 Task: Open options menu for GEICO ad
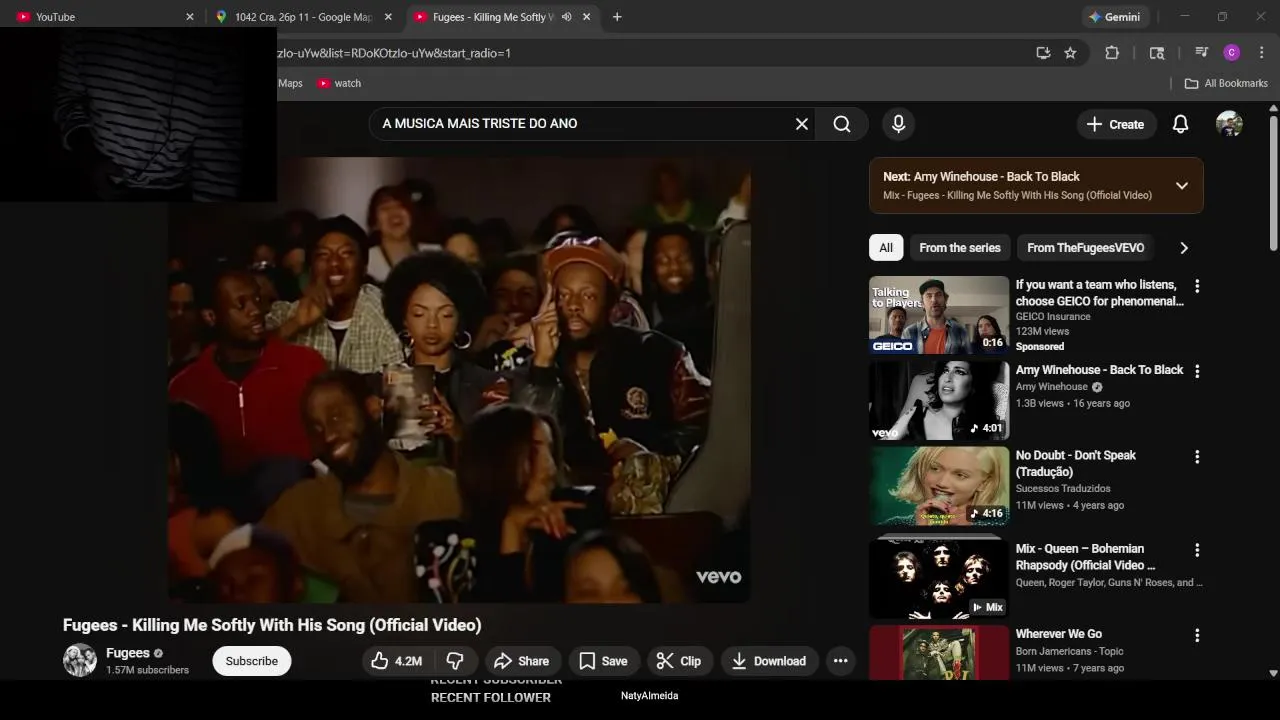point(1196,286)
